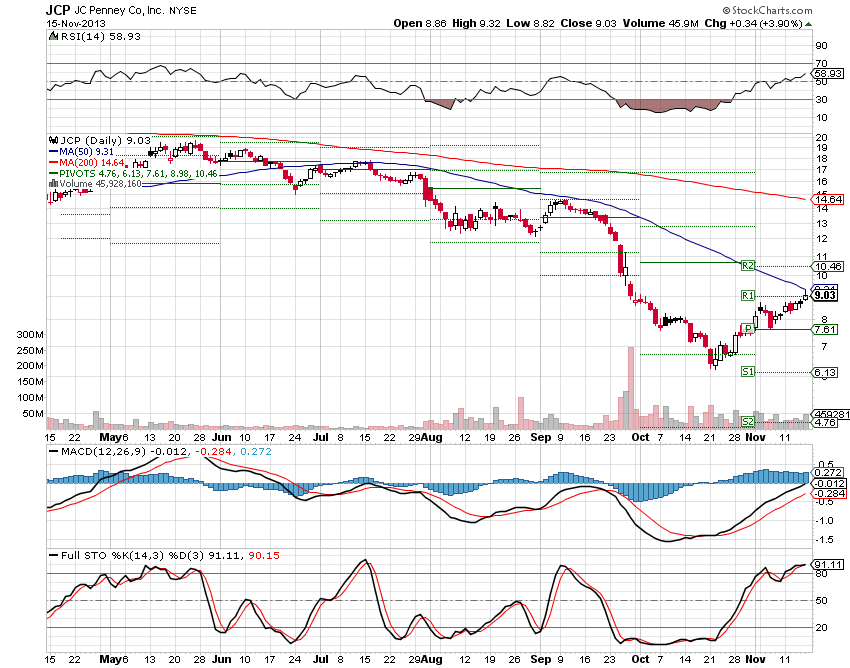Click the Close 9.03 value in the header
Screen dimensions: 850x668
(589, 23)
